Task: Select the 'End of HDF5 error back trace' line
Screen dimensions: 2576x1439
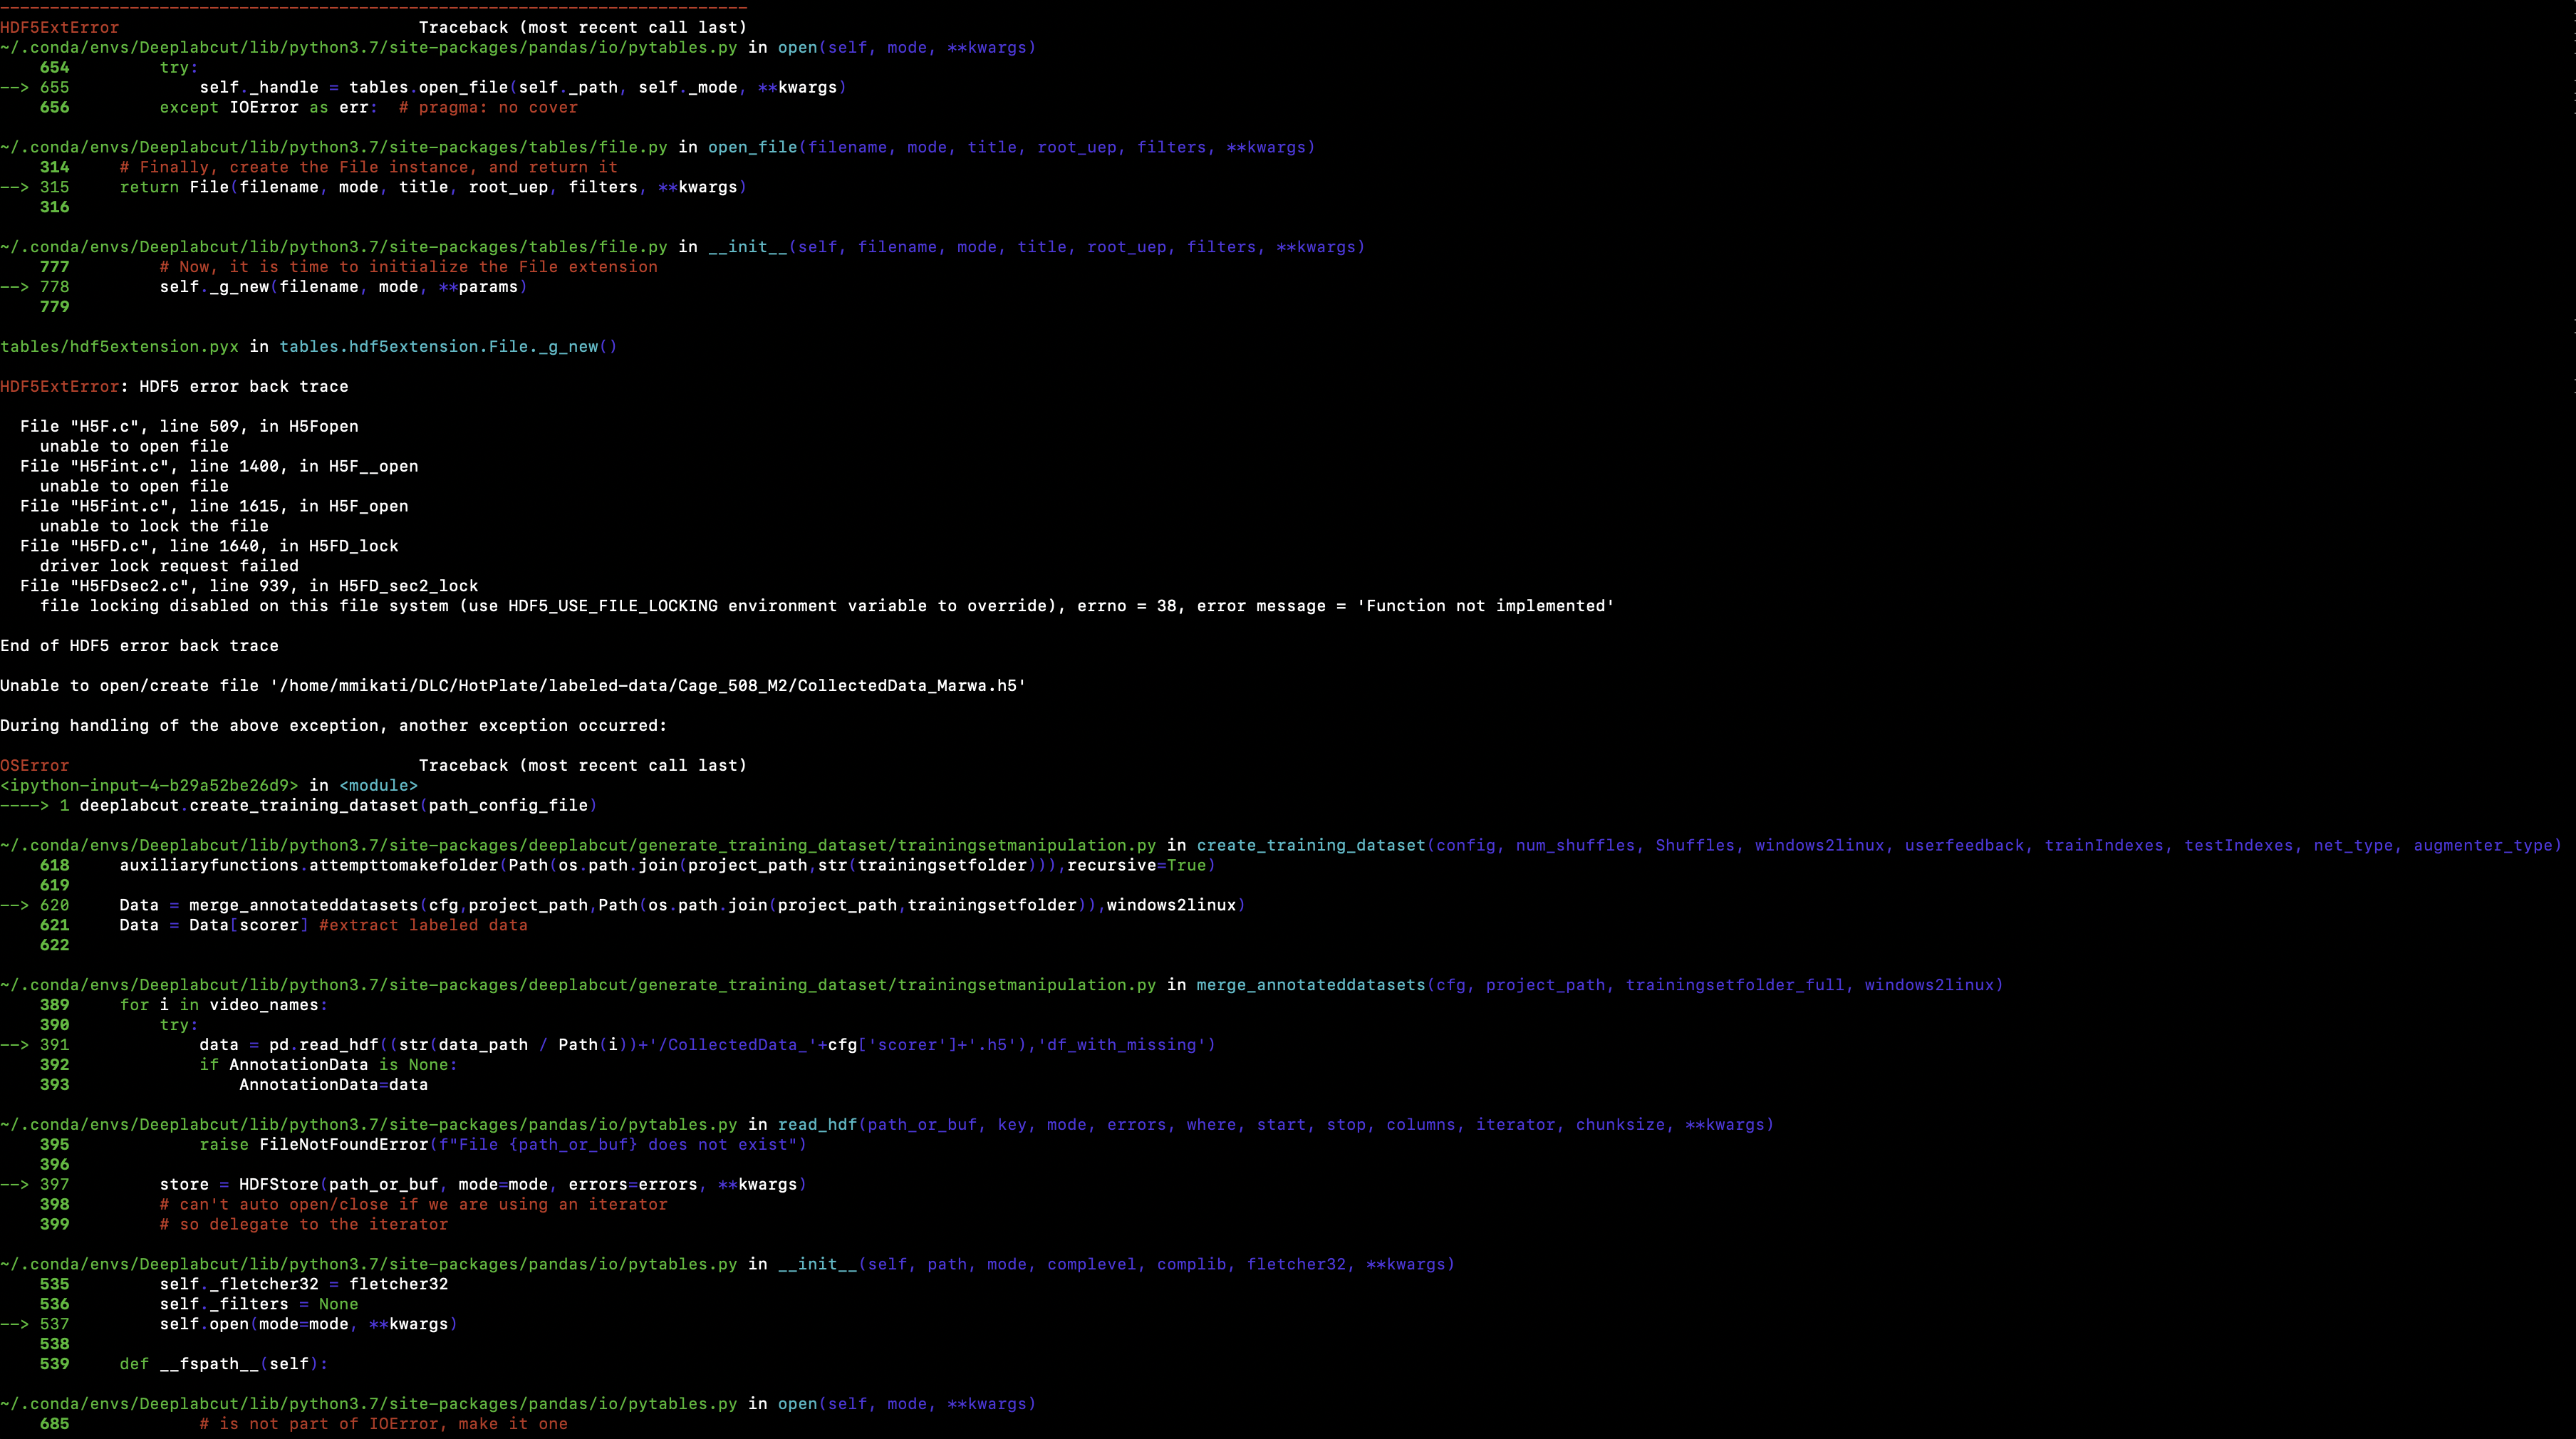Action: tap(140, 645)
